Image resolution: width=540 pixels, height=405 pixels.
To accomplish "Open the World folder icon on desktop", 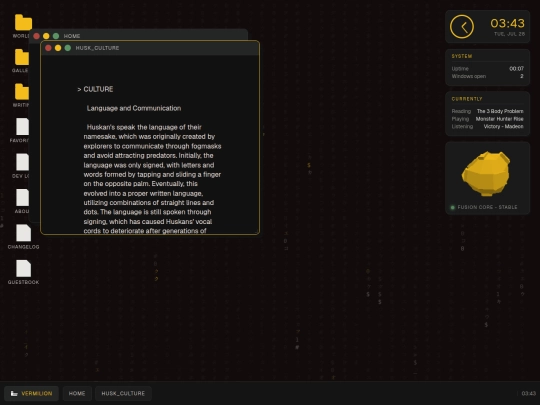I will click(23, 23).
